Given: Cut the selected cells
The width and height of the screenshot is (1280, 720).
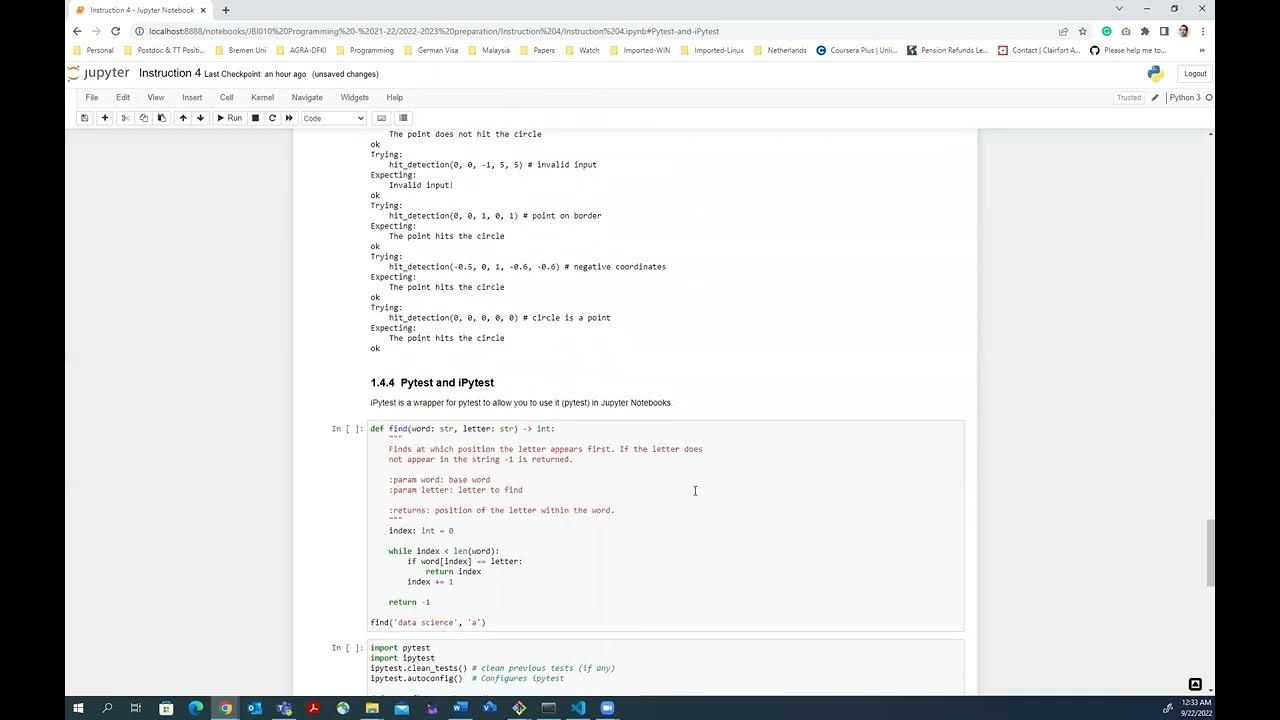Looking at the screenshot, I should coord(125,118).
